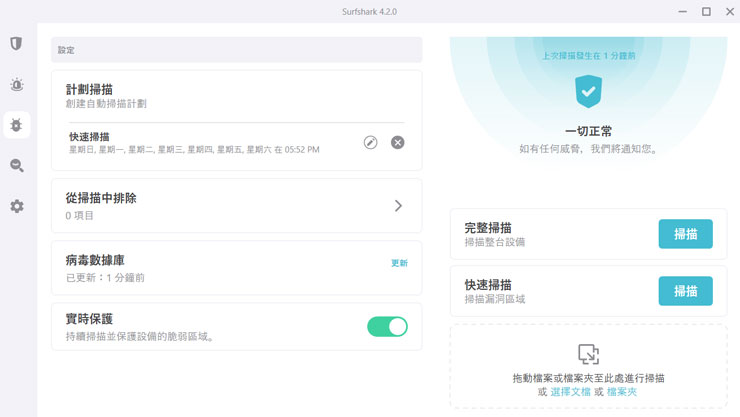Open the Alert siren tab in sidebar
The width and height of the screenshot is (740, 417).
[16, 85]
